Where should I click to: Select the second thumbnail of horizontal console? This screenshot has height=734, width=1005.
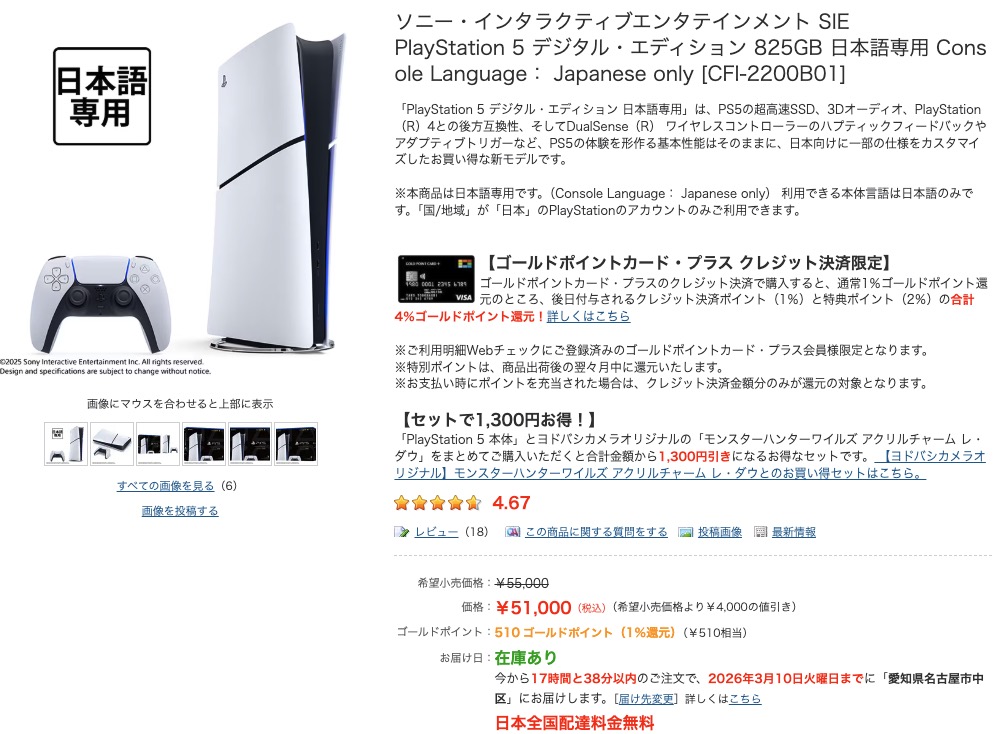point(112,444)
